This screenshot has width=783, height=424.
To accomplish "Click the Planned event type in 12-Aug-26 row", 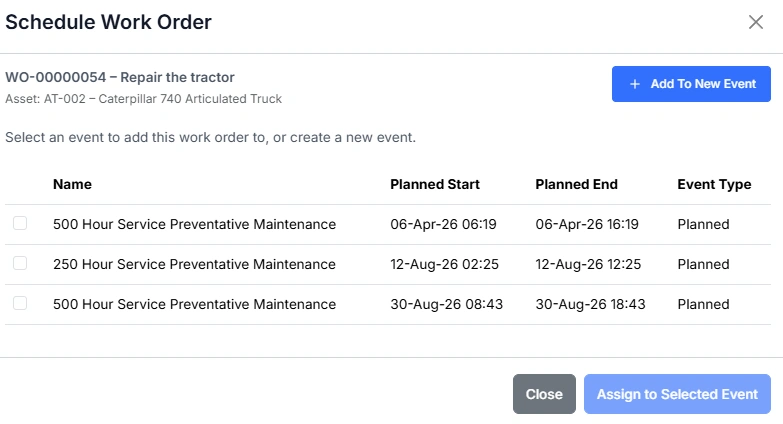I will click(703, 264).
